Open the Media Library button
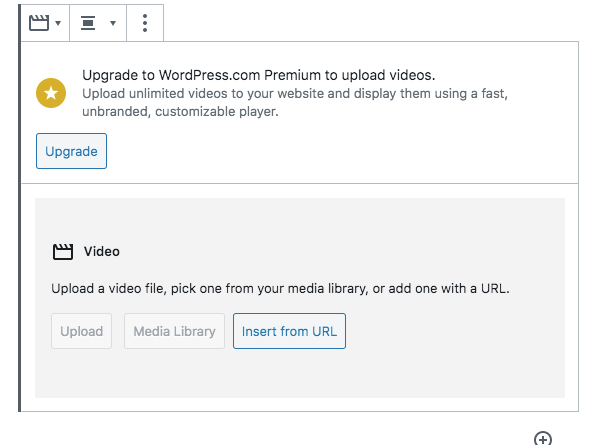 [174, 331]
